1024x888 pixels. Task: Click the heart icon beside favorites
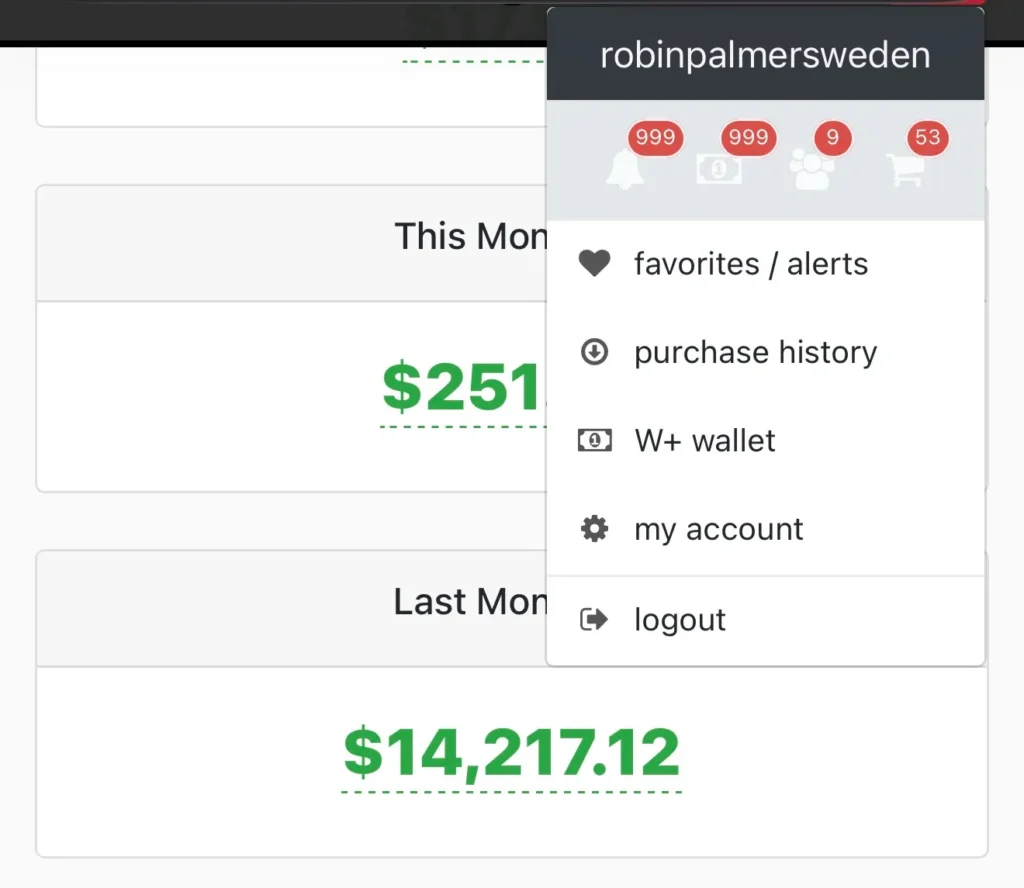[594, 264]
